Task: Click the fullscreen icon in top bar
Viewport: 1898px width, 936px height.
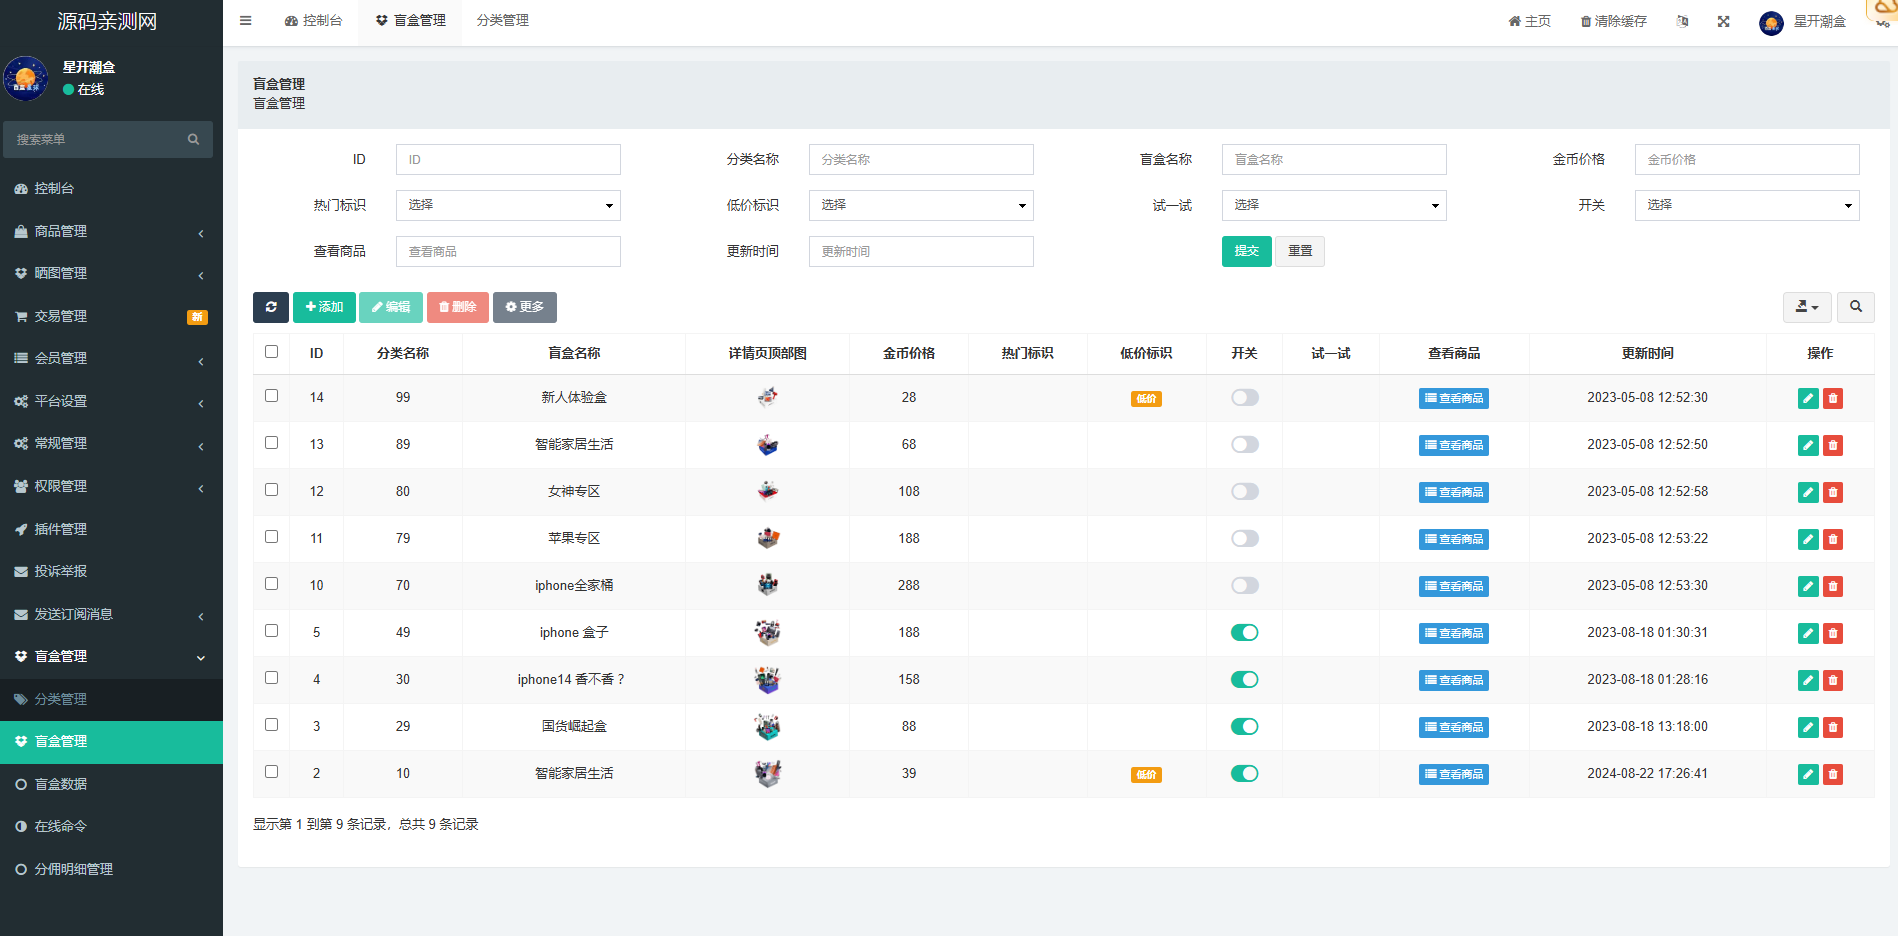Action: click(1723, 21)
